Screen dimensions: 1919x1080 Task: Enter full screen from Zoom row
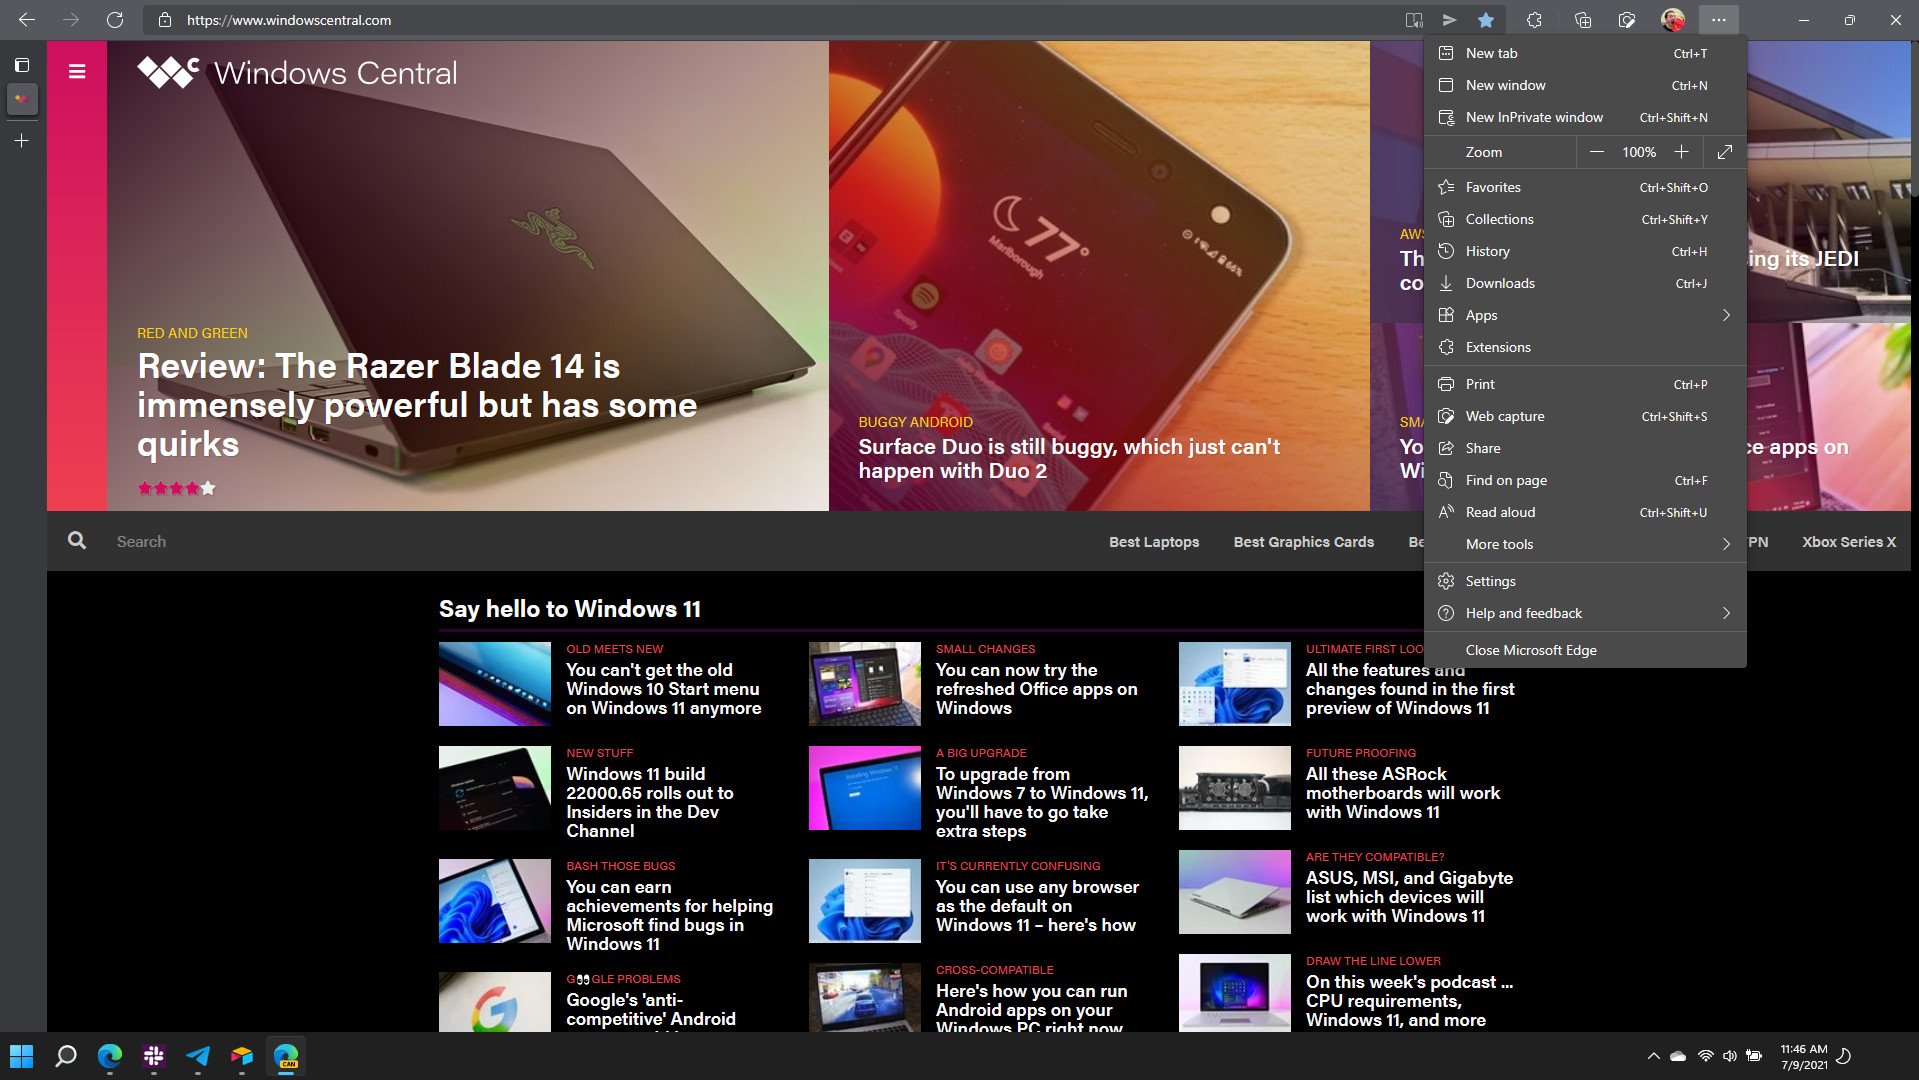1725,152
